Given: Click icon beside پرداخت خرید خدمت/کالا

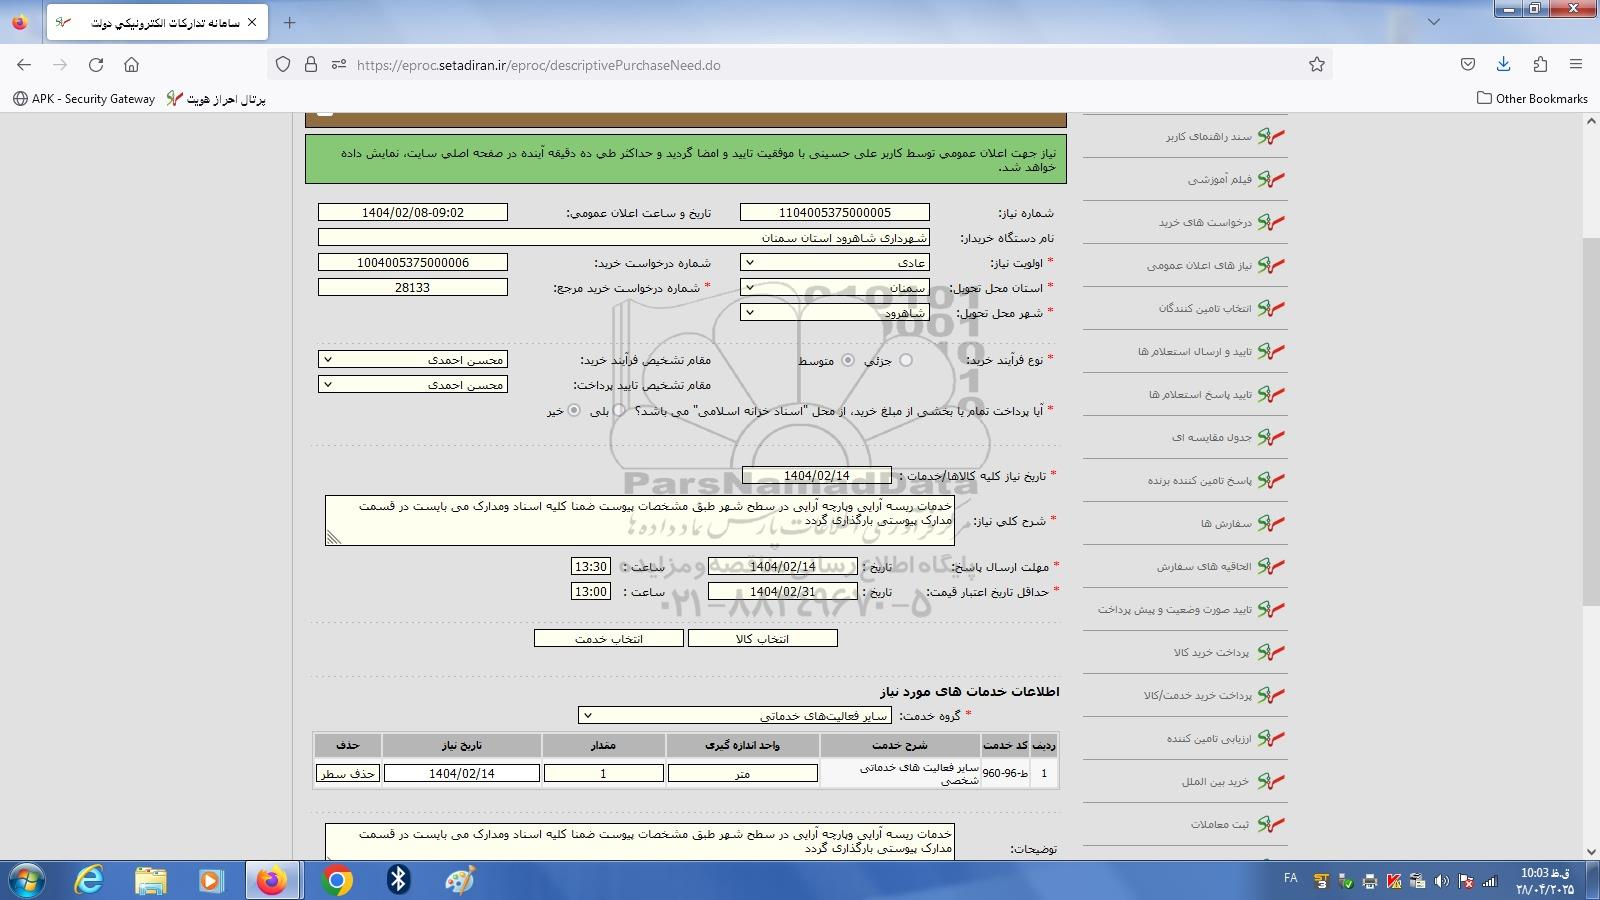Looking at the screenshot, I should pos(1271,695).
